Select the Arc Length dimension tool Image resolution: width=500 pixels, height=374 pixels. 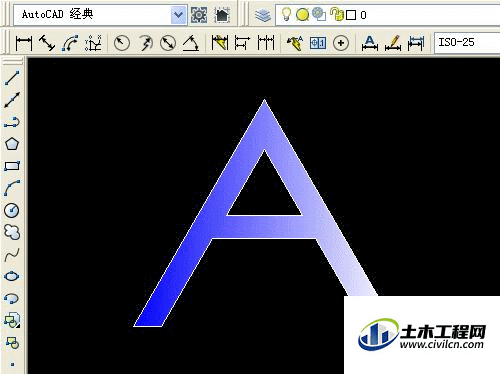pyautogui.click(x=70, y=43)
